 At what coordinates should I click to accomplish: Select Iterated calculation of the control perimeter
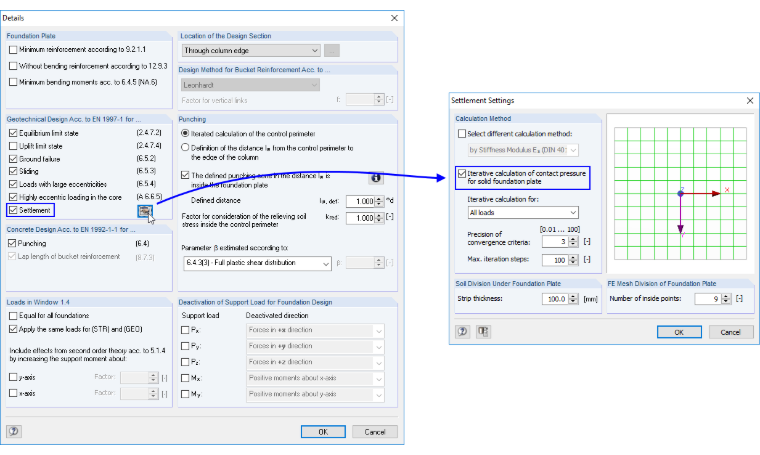(x=185, y=133)
